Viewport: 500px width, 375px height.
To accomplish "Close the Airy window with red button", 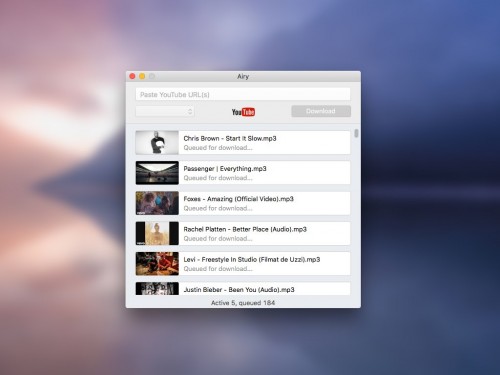I will (132, 76).
